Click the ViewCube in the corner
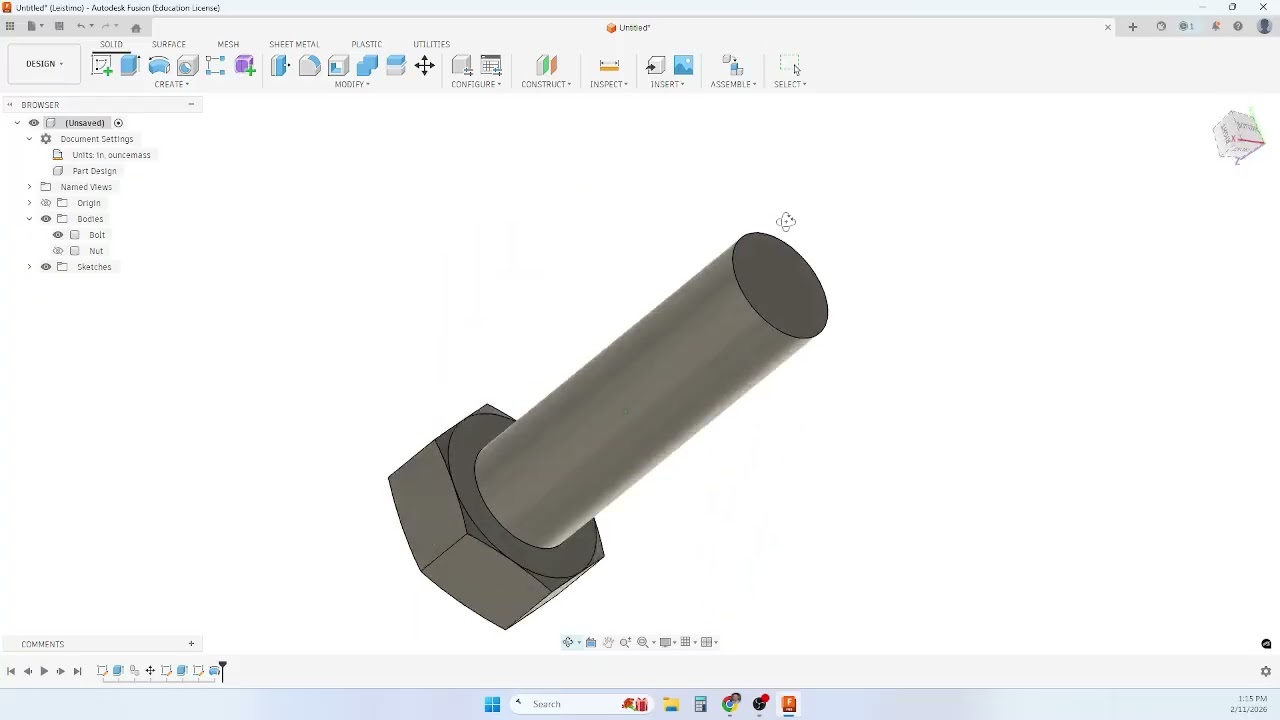 [1239, 136]
